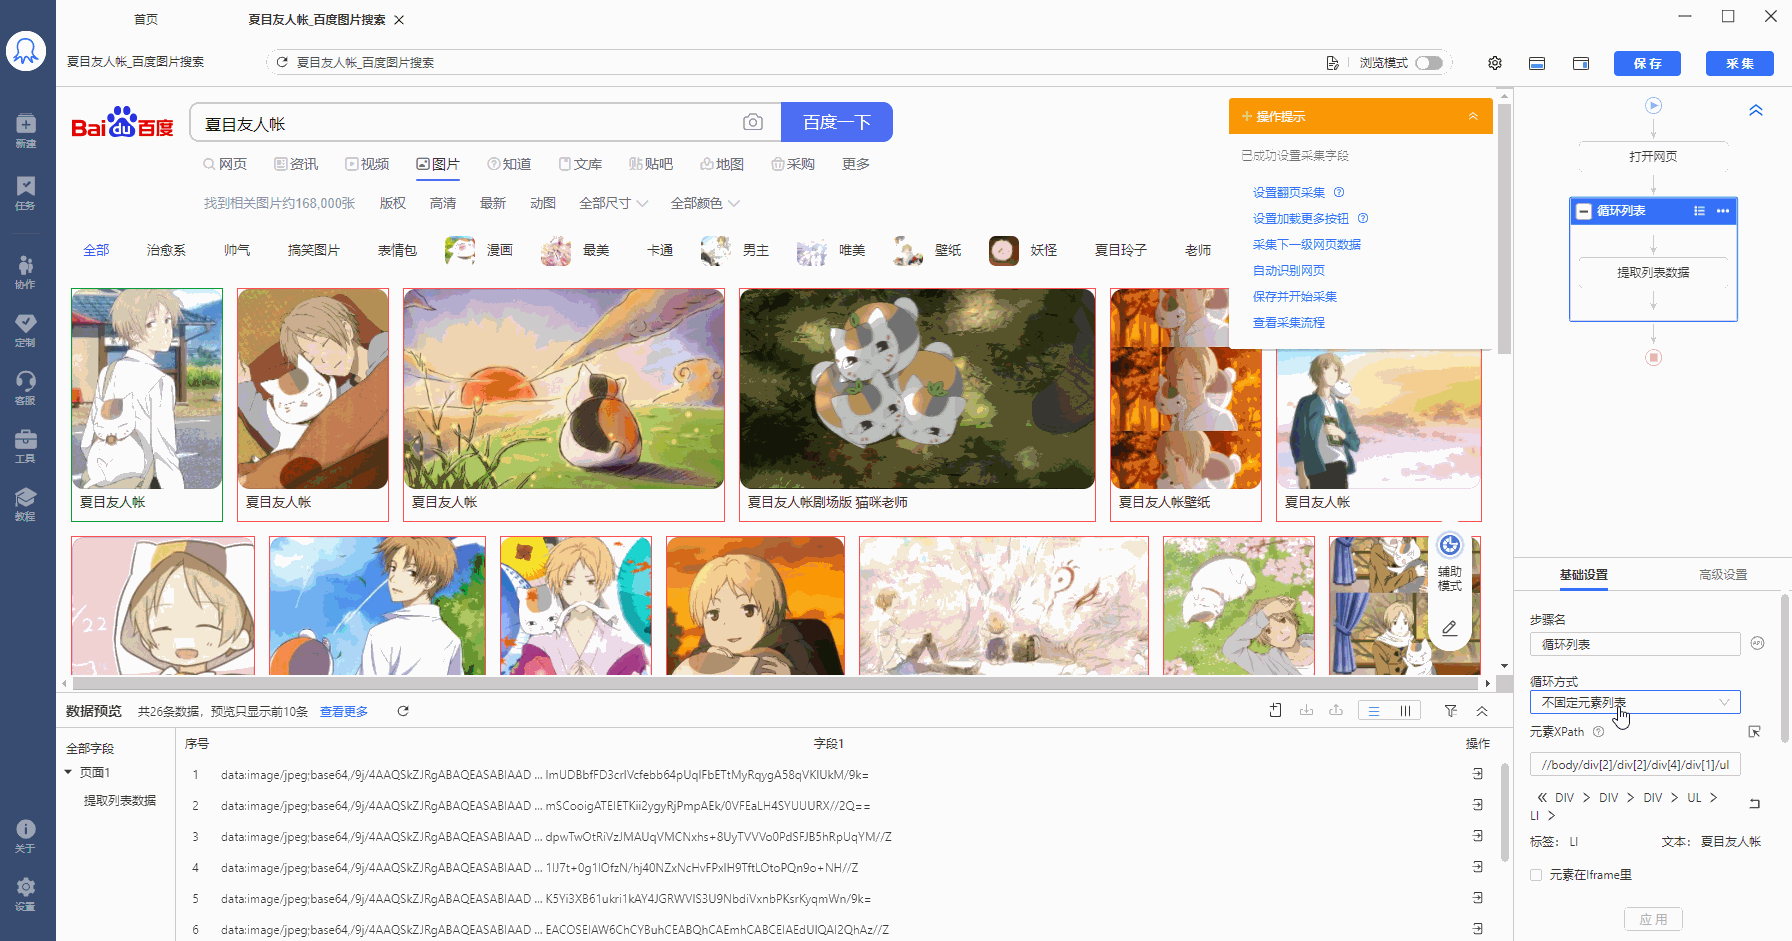Open the 关于 about sidebar icon
The width and height of the screenshot is (1792, 941).
(x=26, y=836)
